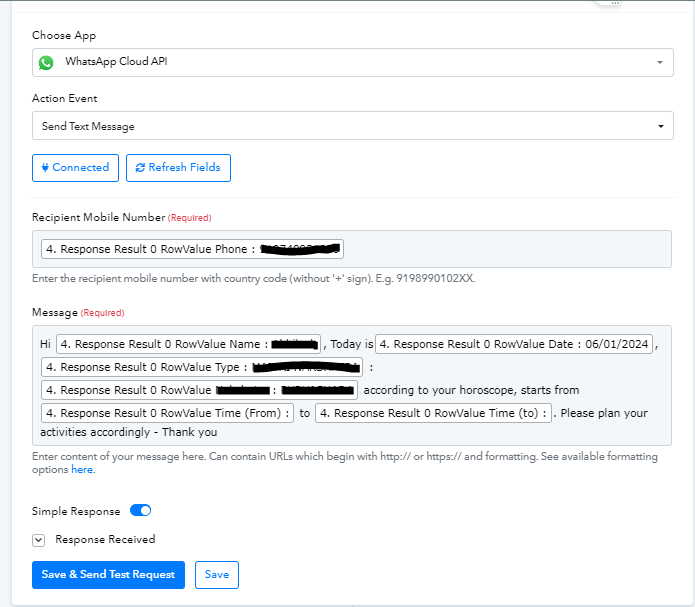695x607 pixels.
Task: Click the refresh arrows icon
Action: (140, 168)
